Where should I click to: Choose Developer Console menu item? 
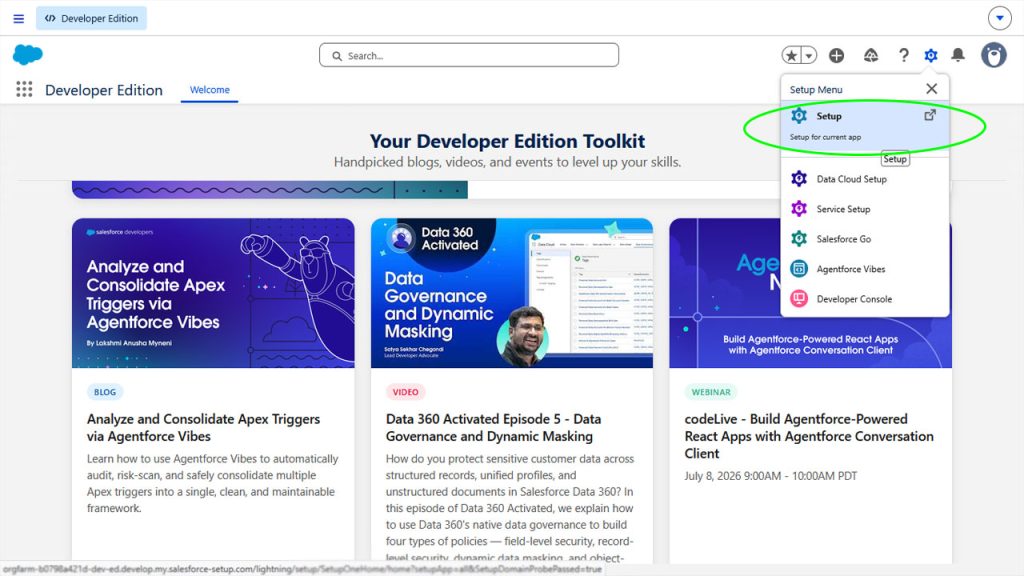tap(865, 299)
